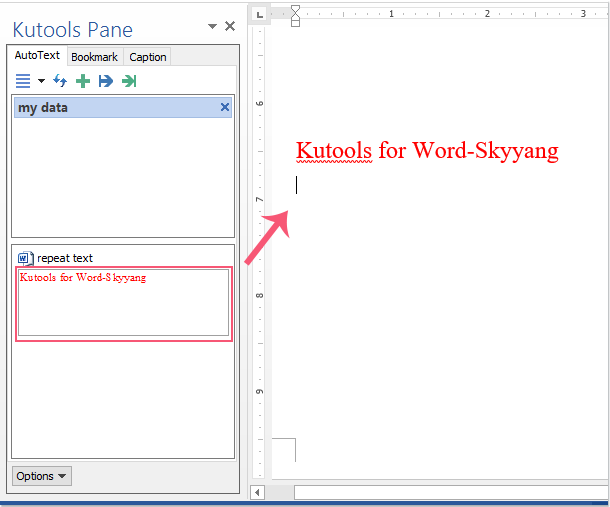Switch to the Bookmark tab
The image size is (610, 507).
(95, 57)
